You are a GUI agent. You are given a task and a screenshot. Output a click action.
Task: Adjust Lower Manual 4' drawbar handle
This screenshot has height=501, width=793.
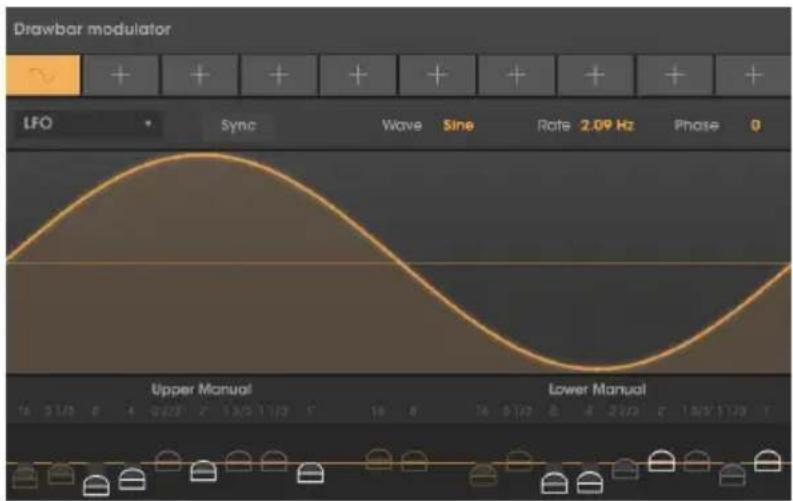(x=590, y=482)
